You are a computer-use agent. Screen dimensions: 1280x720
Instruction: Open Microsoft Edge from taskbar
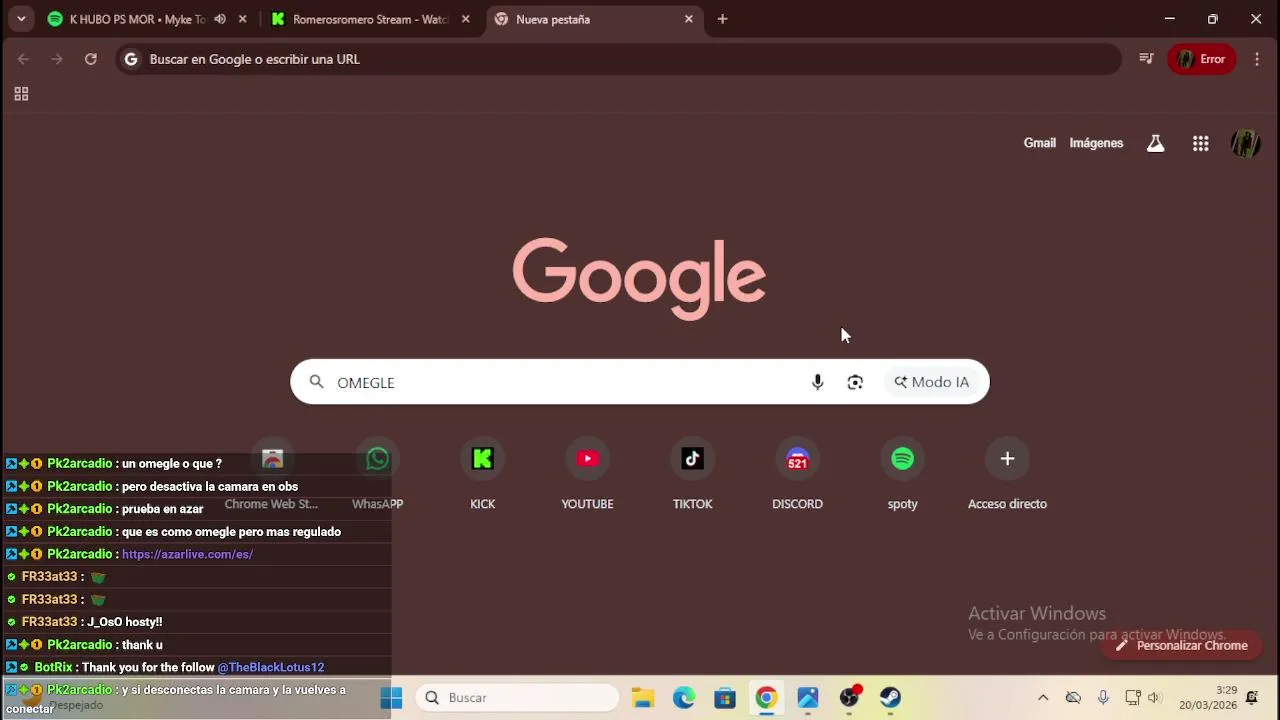click(x=684, y=697)
